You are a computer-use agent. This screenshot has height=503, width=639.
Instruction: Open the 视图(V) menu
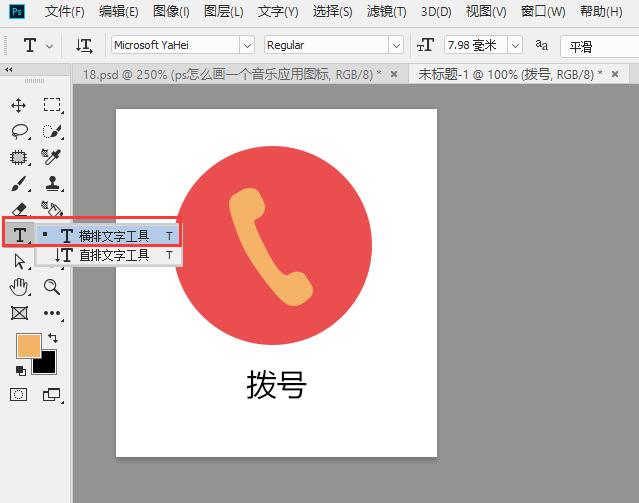[x=486, y=11]
